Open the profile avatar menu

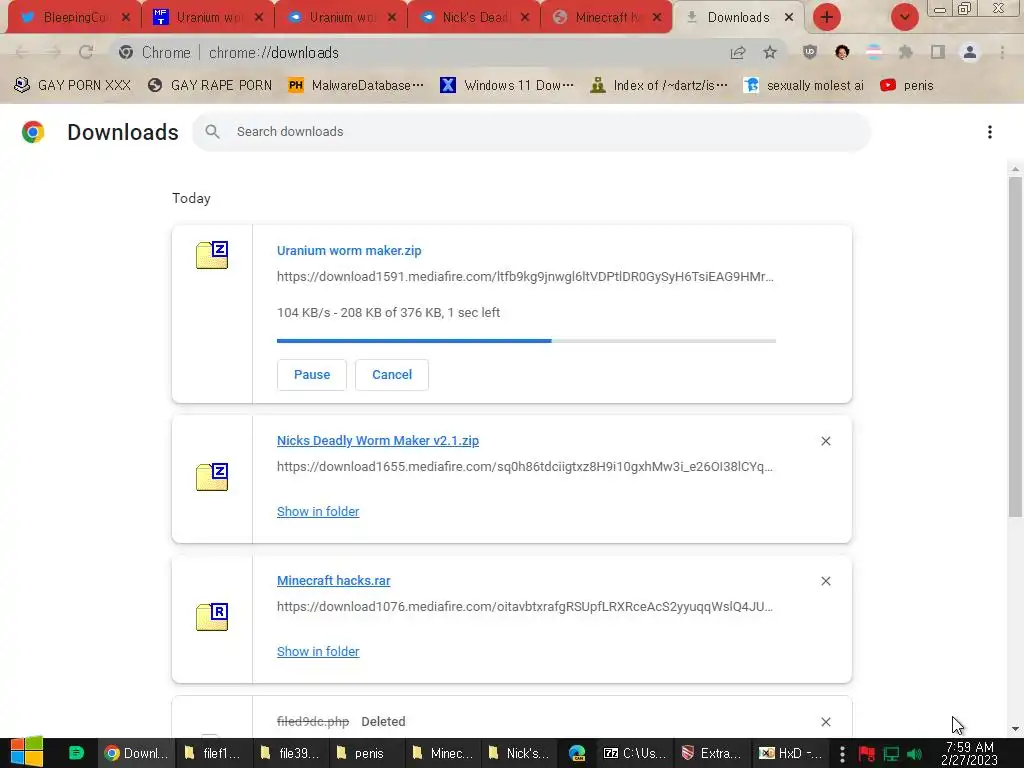[x=970, y=52]
